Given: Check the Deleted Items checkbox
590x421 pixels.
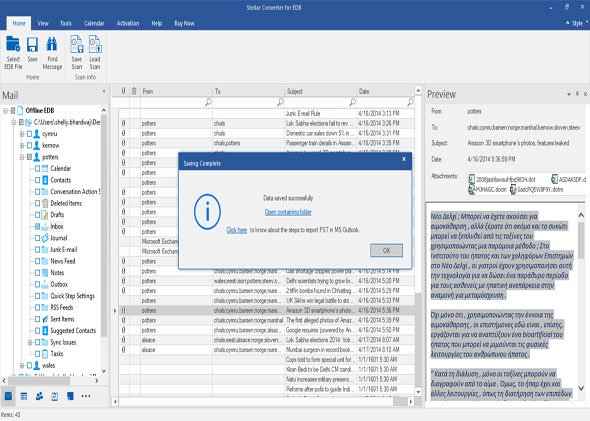Looking at the screenshot, I should [37, 203].
